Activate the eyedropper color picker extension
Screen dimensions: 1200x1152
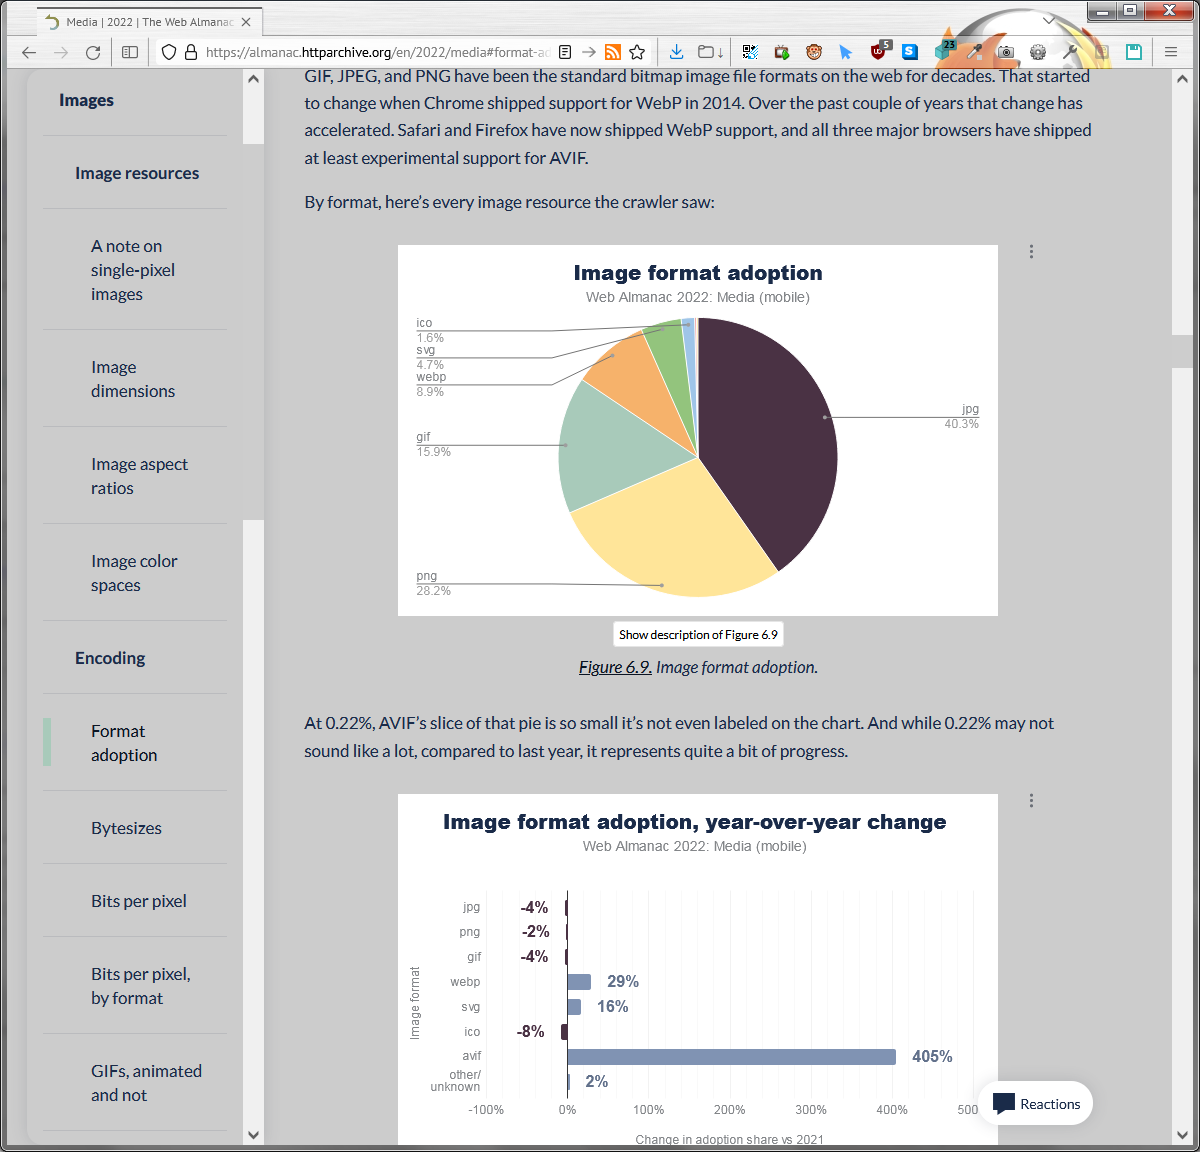click(974, 52)
